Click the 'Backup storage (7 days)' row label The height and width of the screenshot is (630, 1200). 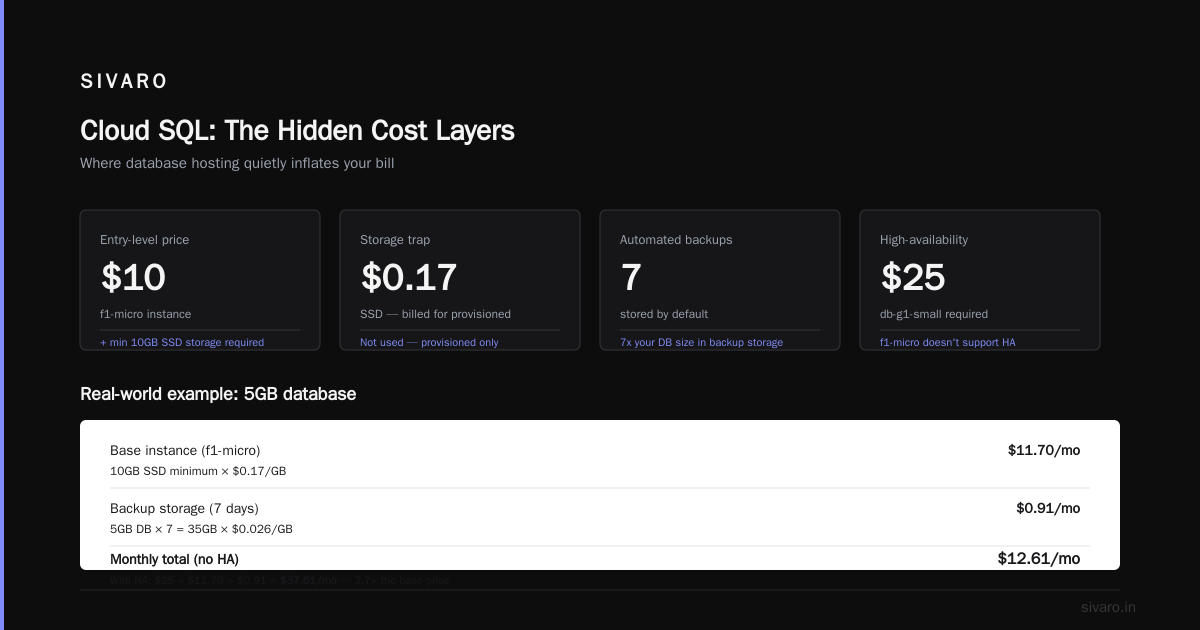[x=184, y=509]
